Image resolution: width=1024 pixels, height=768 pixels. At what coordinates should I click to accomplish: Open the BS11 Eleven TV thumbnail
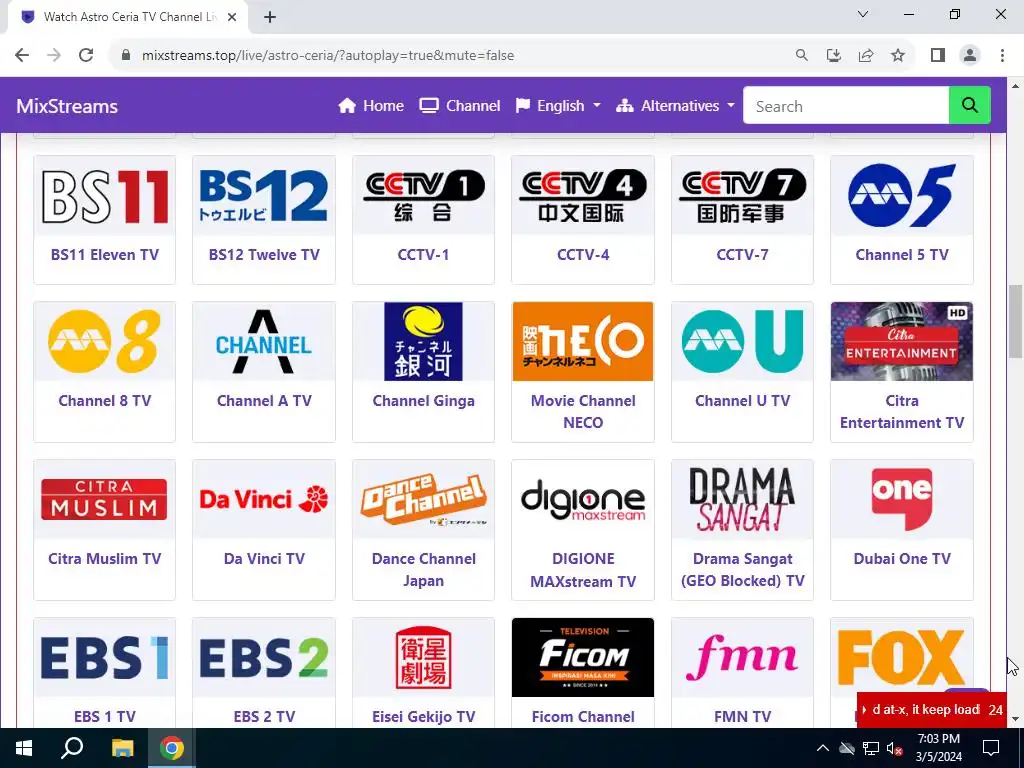[x=104, y=196]
